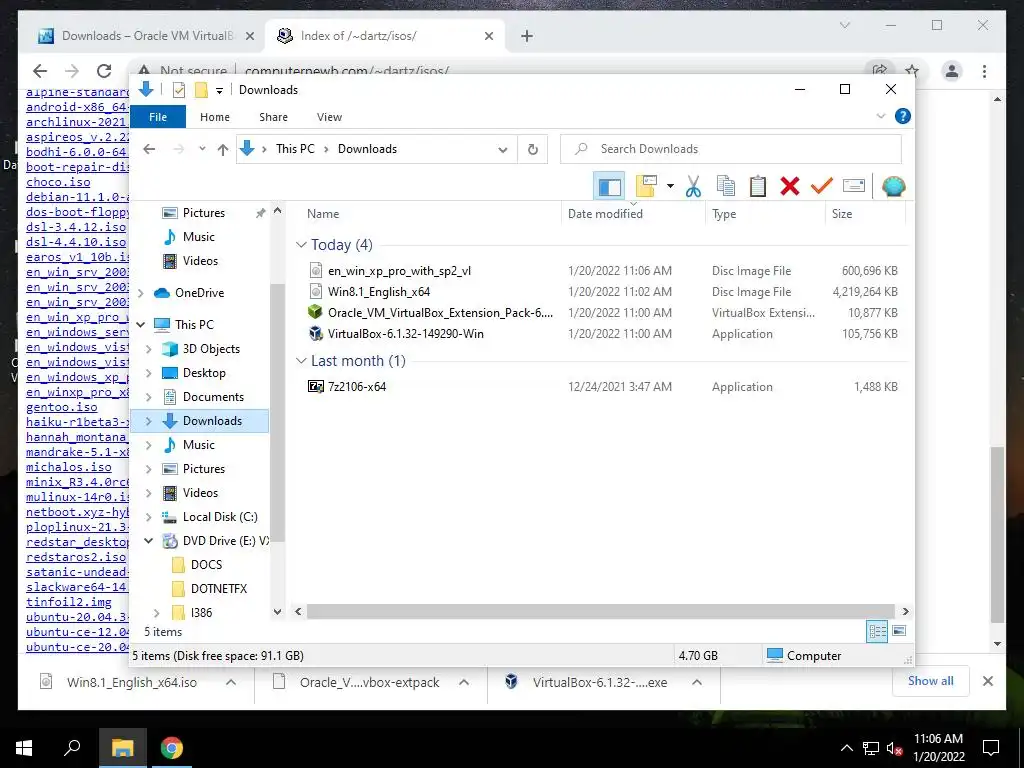Click horizontal scrollbar in file list
This screenshot has width=1024, height=768.
pyautogui.click(x=601, y=612)
